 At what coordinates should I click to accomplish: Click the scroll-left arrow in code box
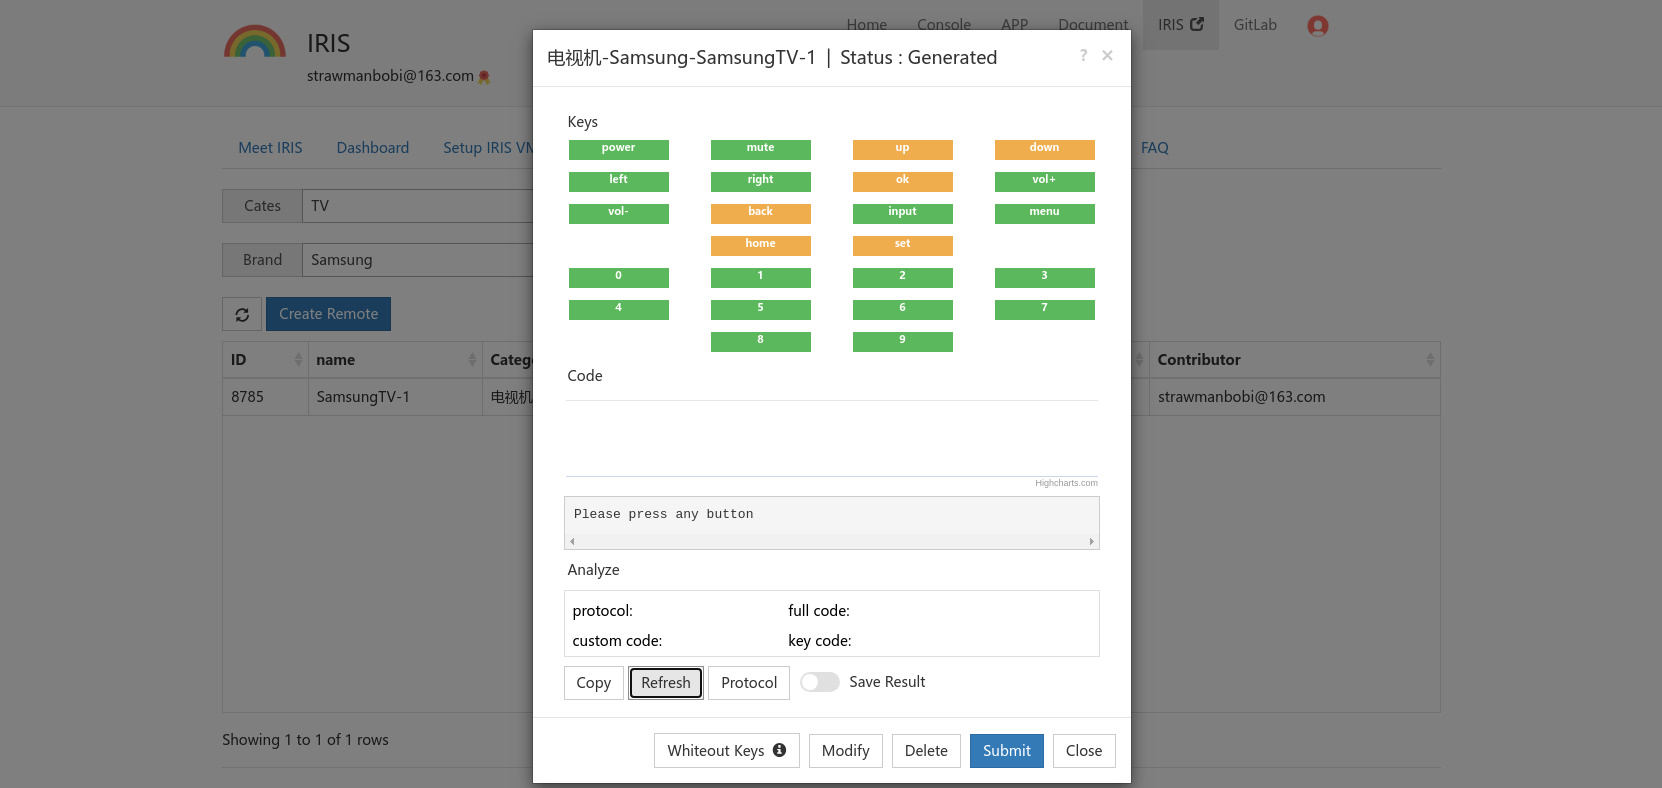(x=572, y=541)
